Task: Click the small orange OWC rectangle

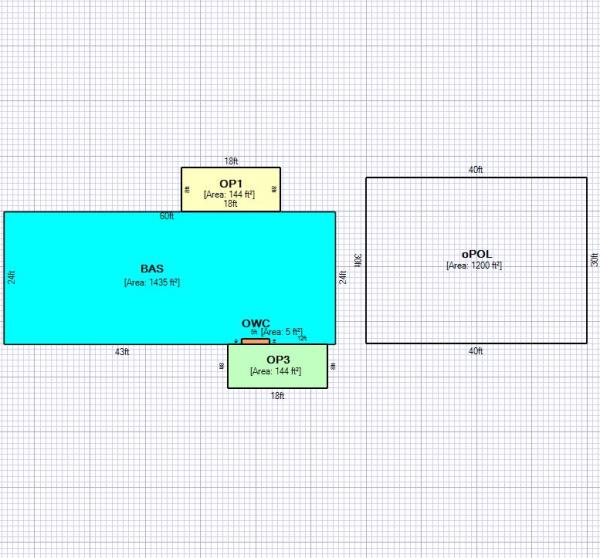Action: 256,342
